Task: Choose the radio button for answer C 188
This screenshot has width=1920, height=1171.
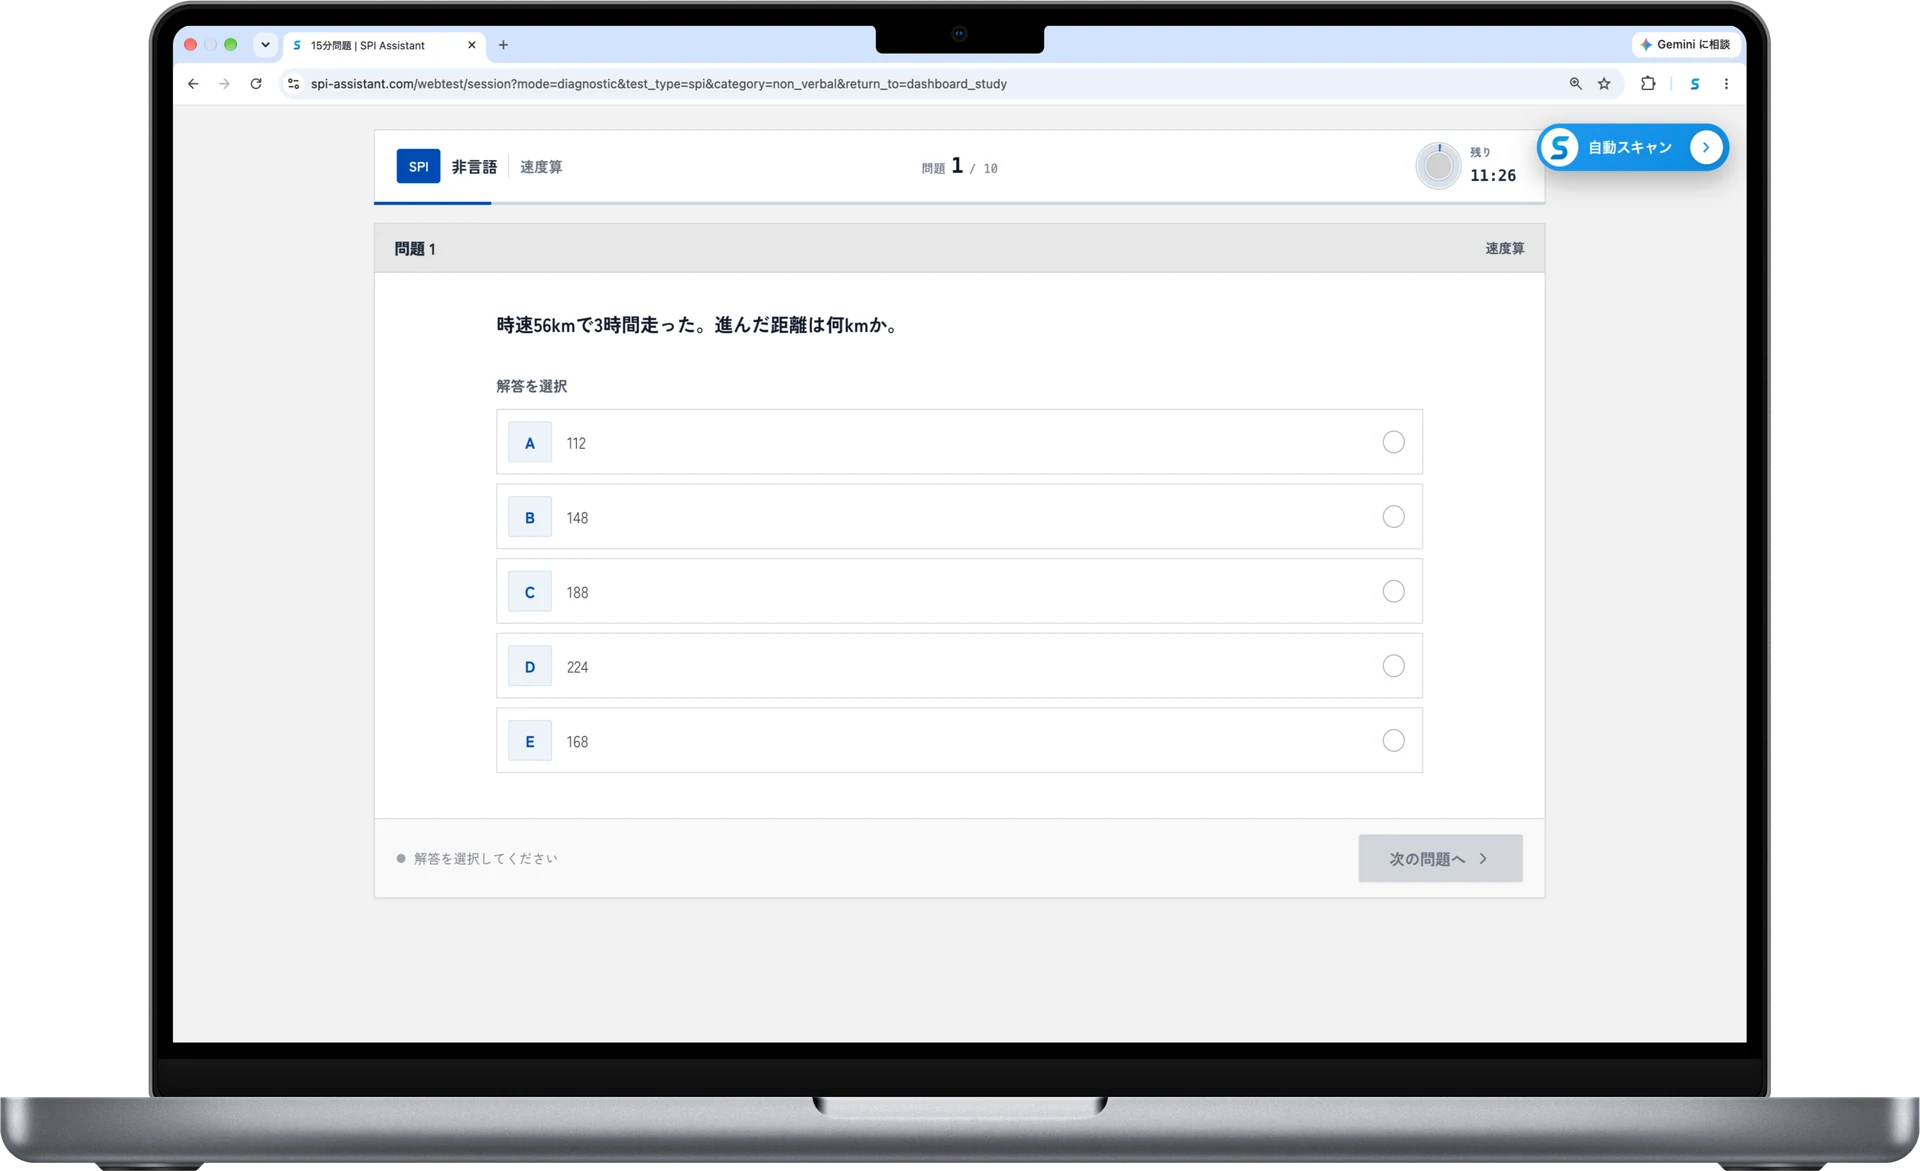Action: [1393, 591]
